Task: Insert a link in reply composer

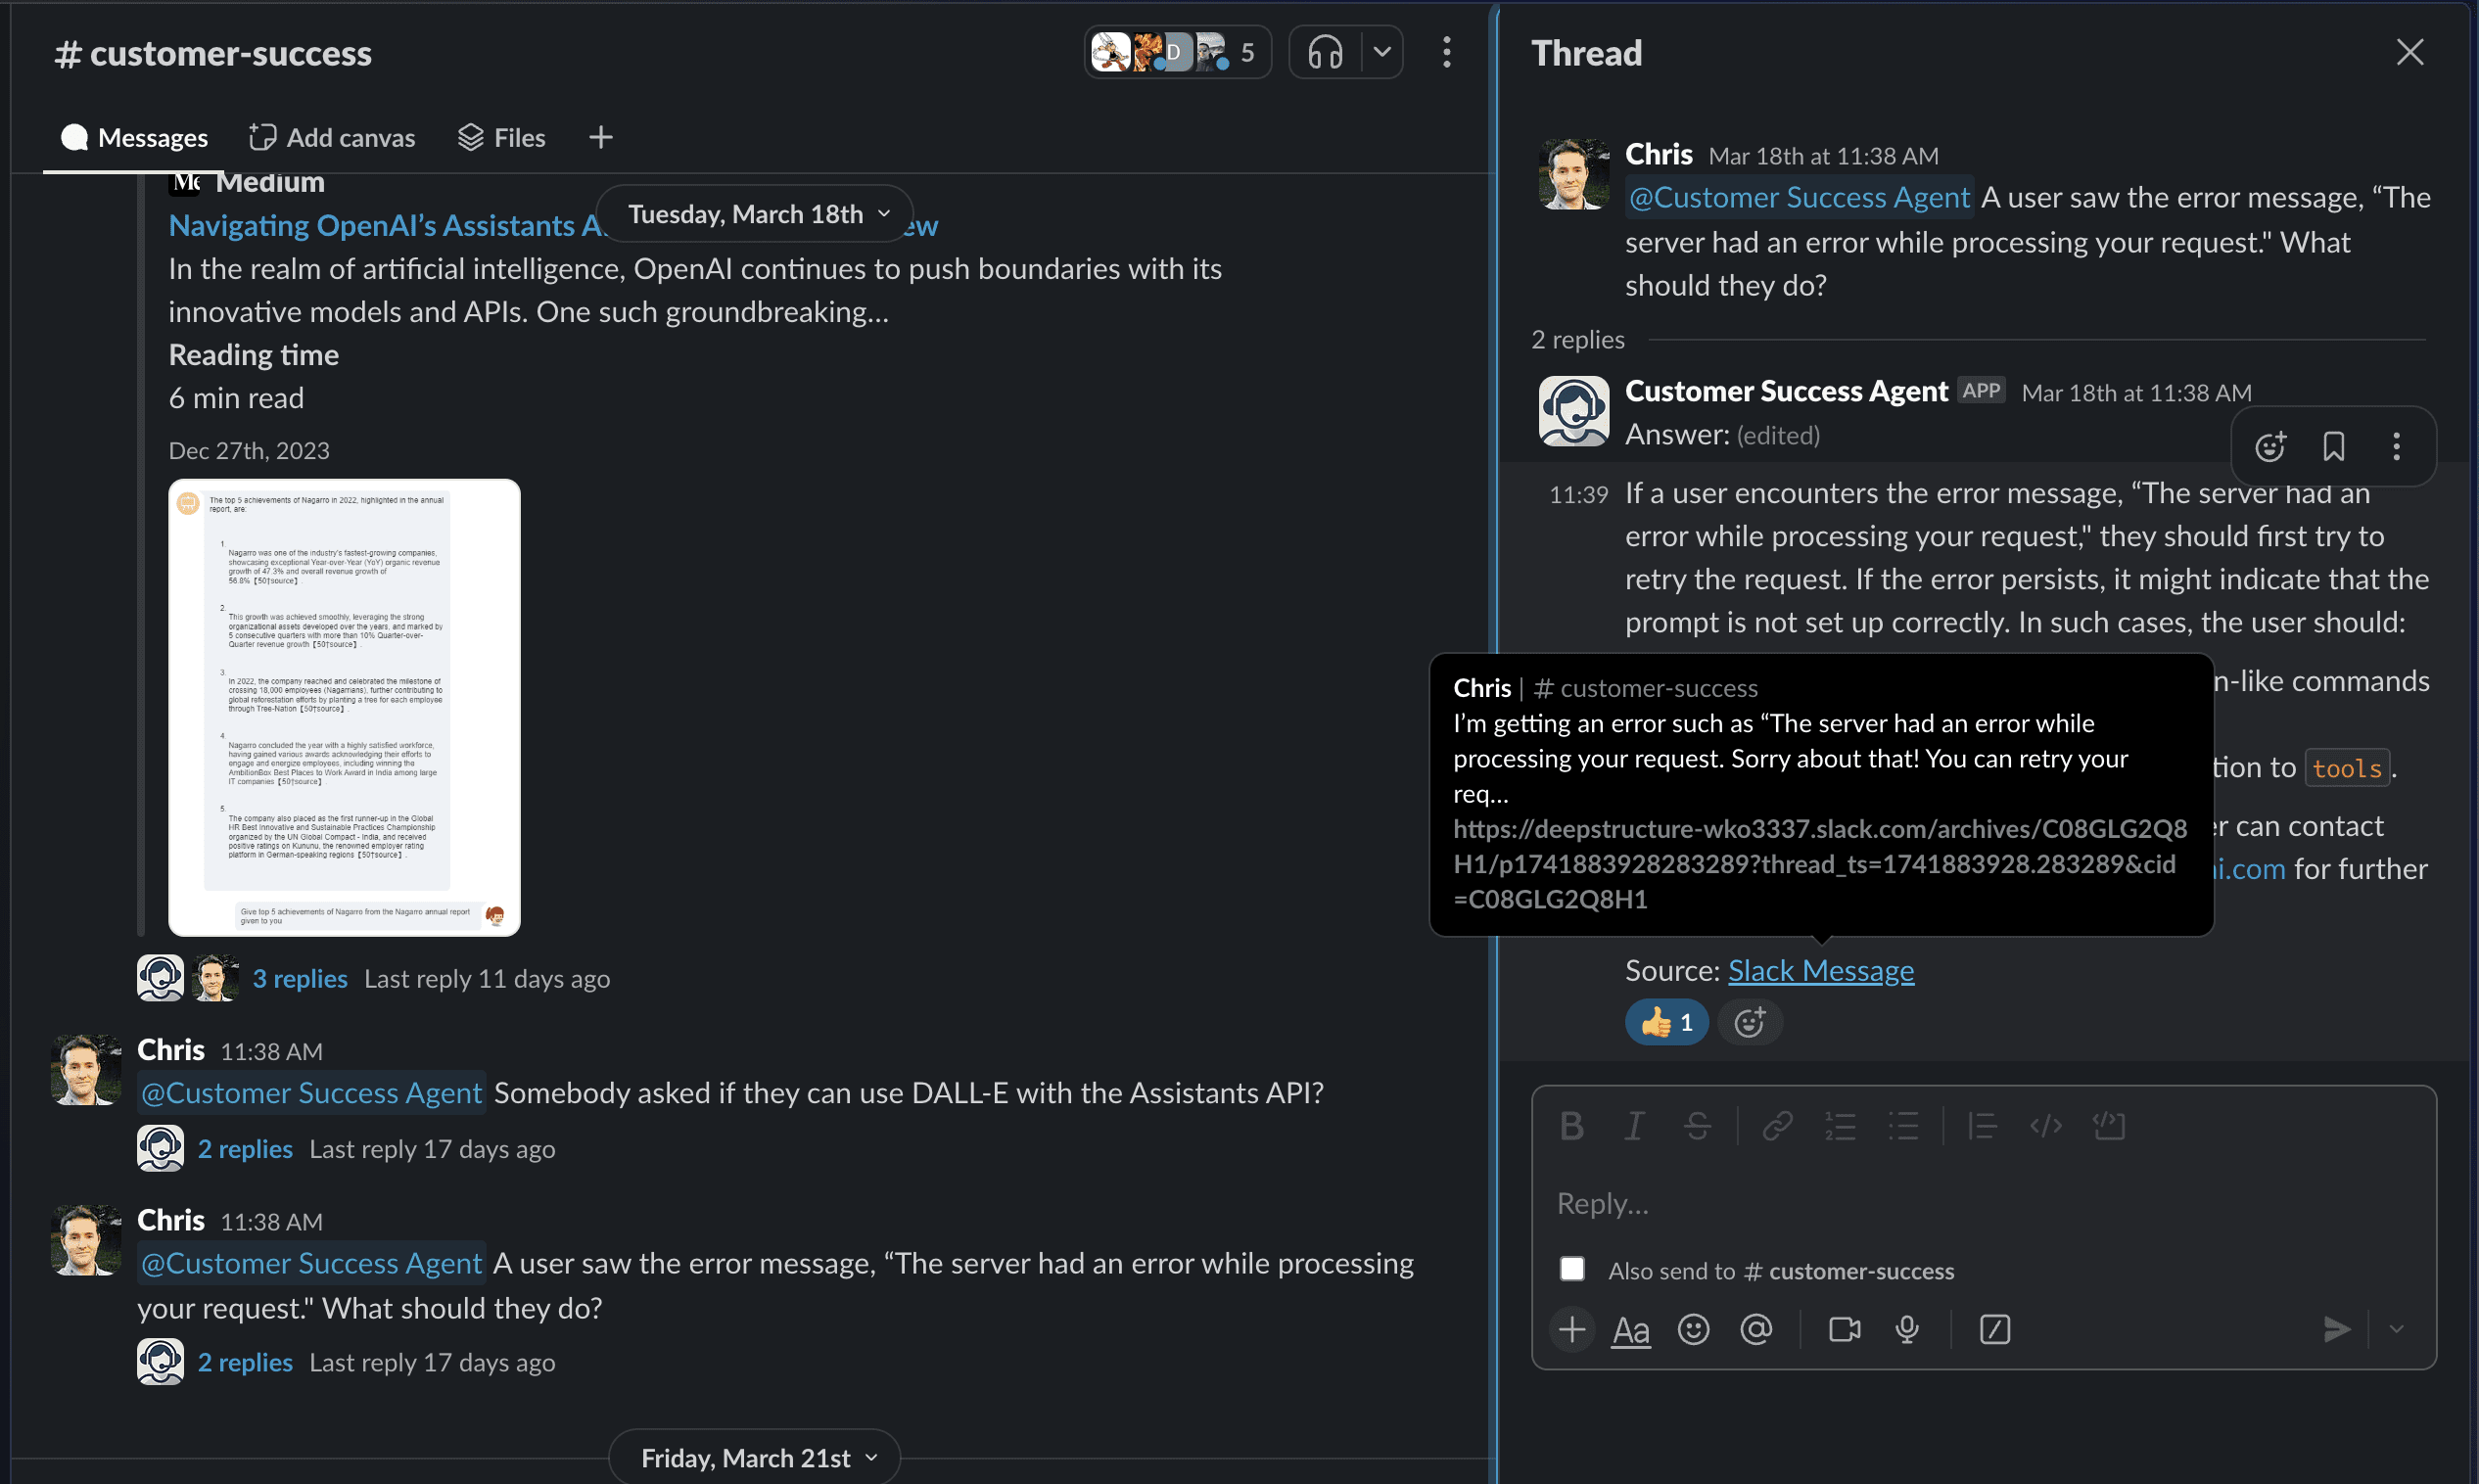Action: coord(1777,1127)
